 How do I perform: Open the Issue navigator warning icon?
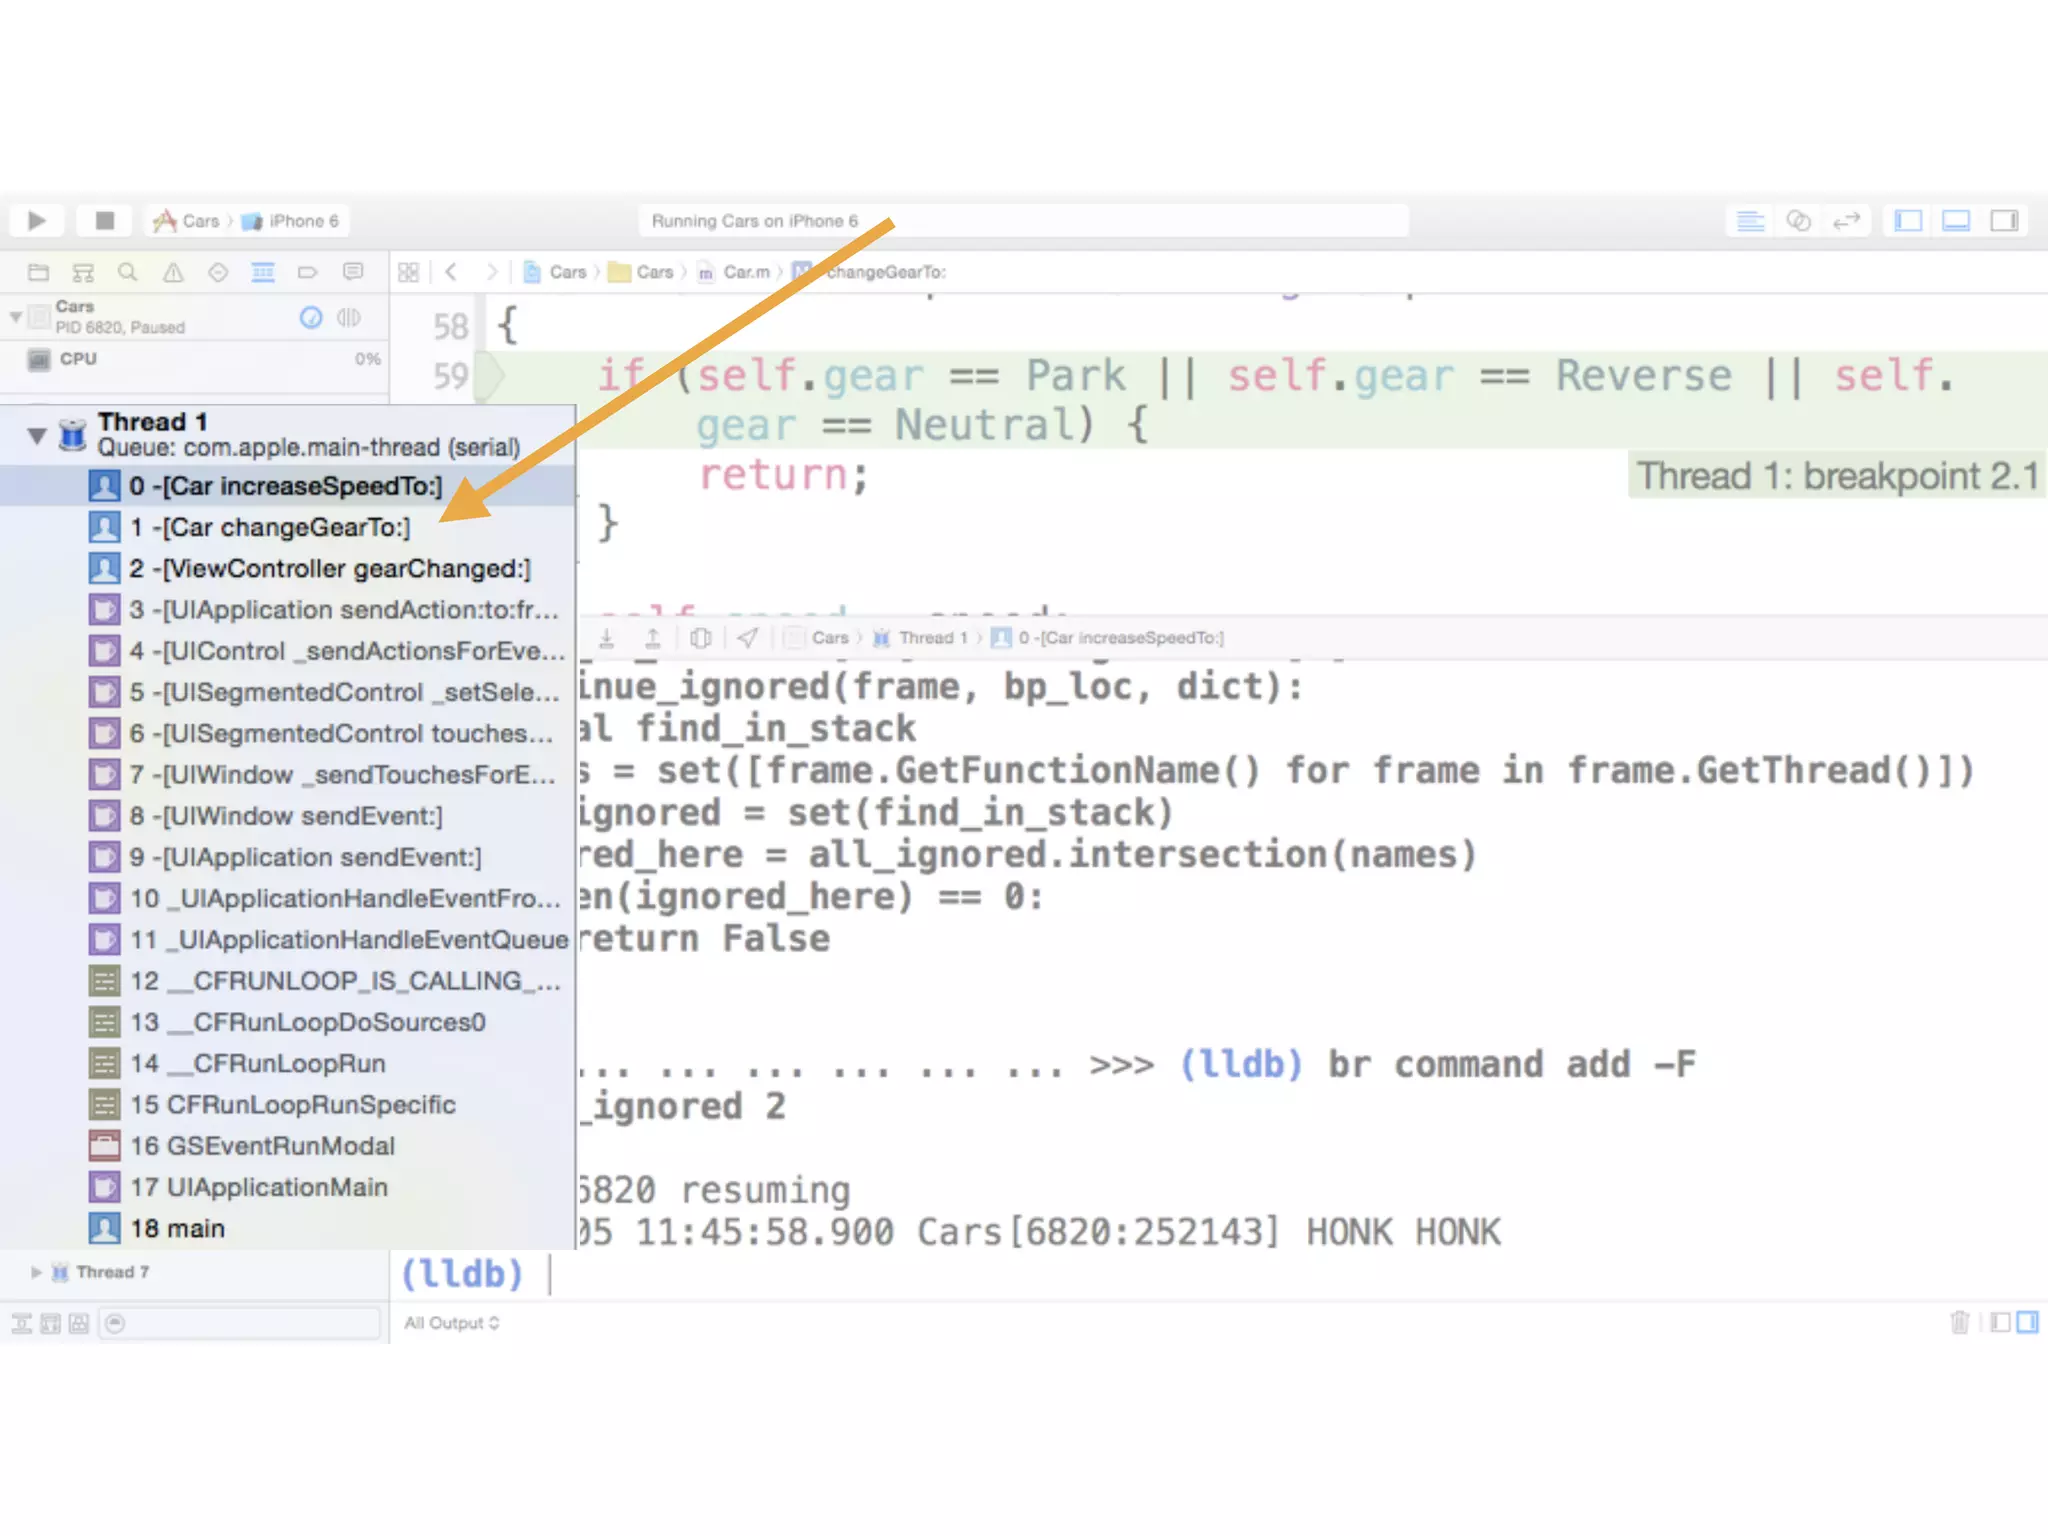(x=173, y=272)
